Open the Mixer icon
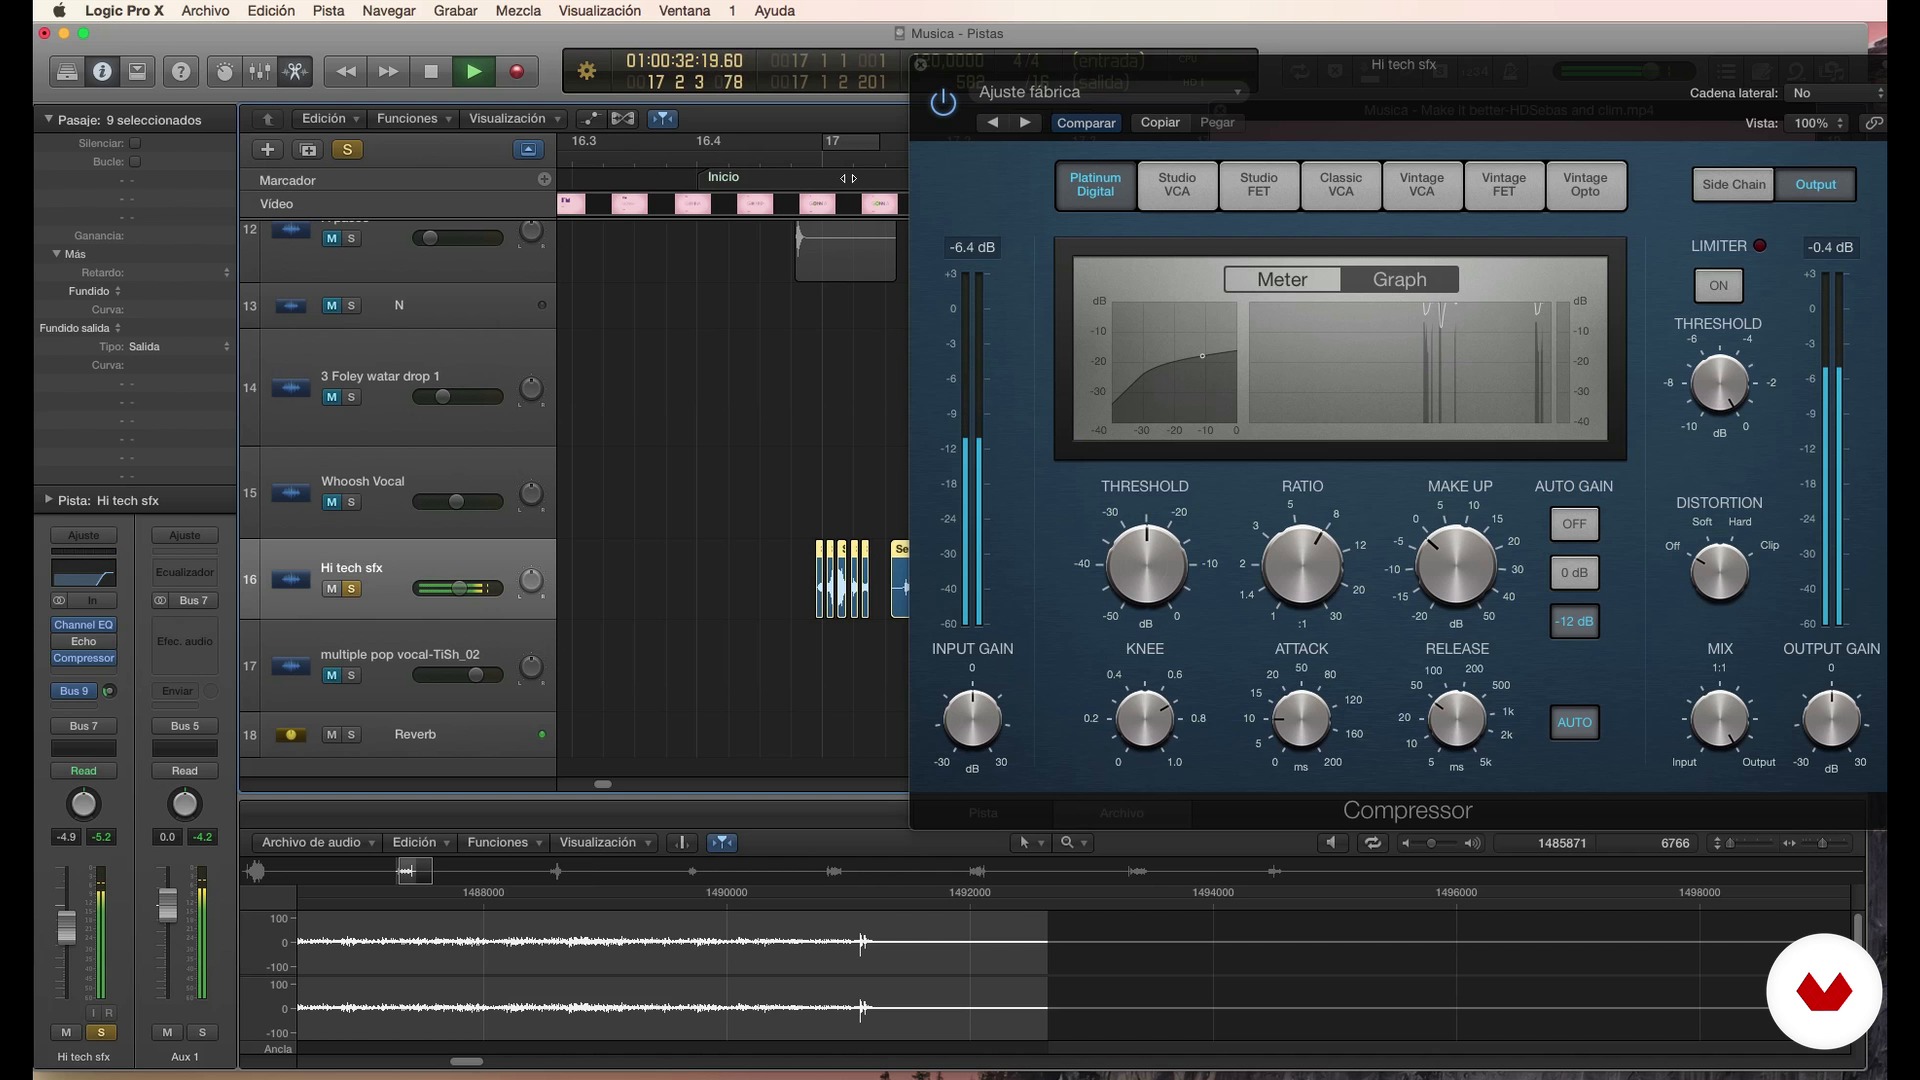The image size is (1920, 1080). 260,72
